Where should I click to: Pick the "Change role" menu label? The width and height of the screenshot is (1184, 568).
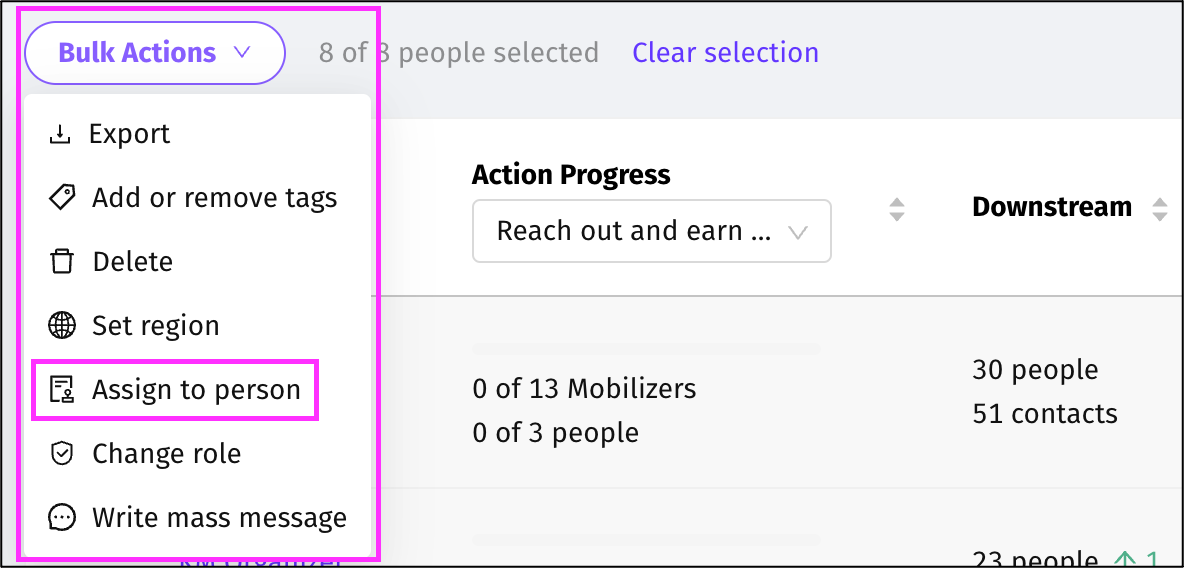[x=166, y=454]
